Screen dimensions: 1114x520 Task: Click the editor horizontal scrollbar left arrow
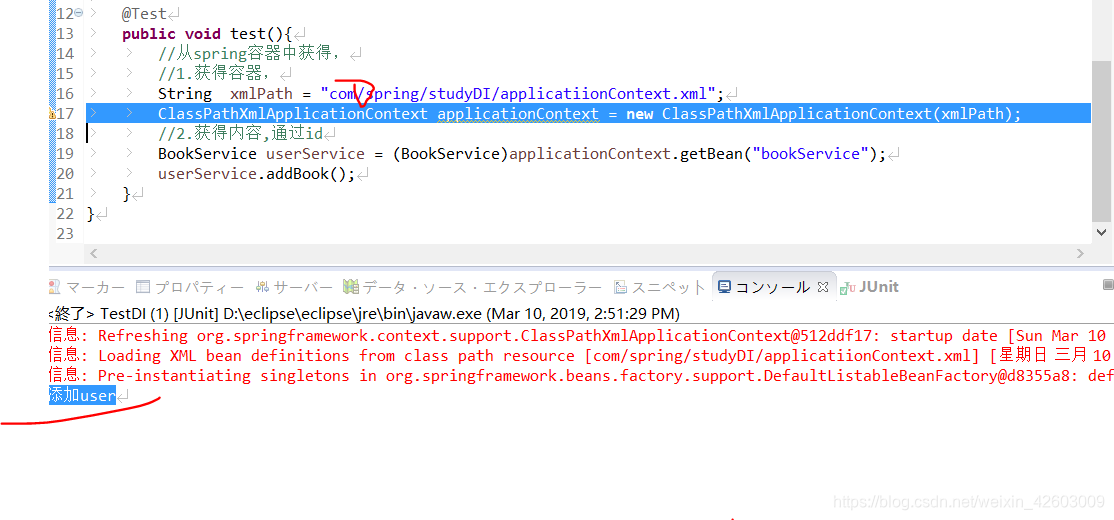(x=92, y=253)
